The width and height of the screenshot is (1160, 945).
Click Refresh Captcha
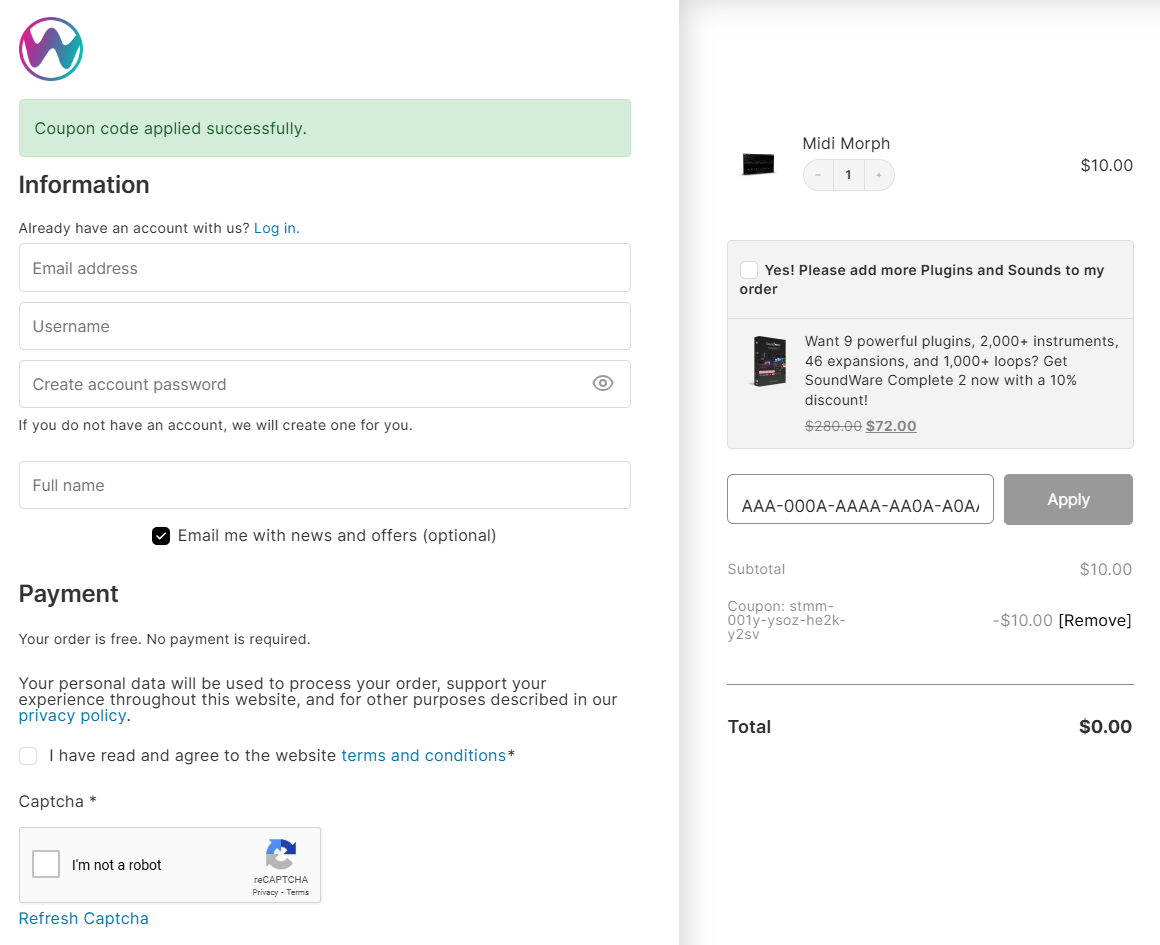click(x=84, y=918)
